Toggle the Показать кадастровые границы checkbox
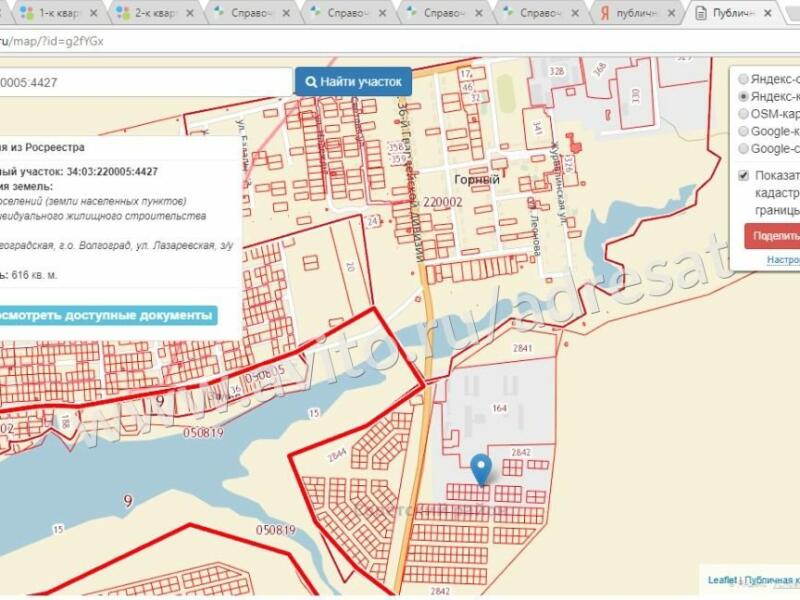 (x=743, y=176)
